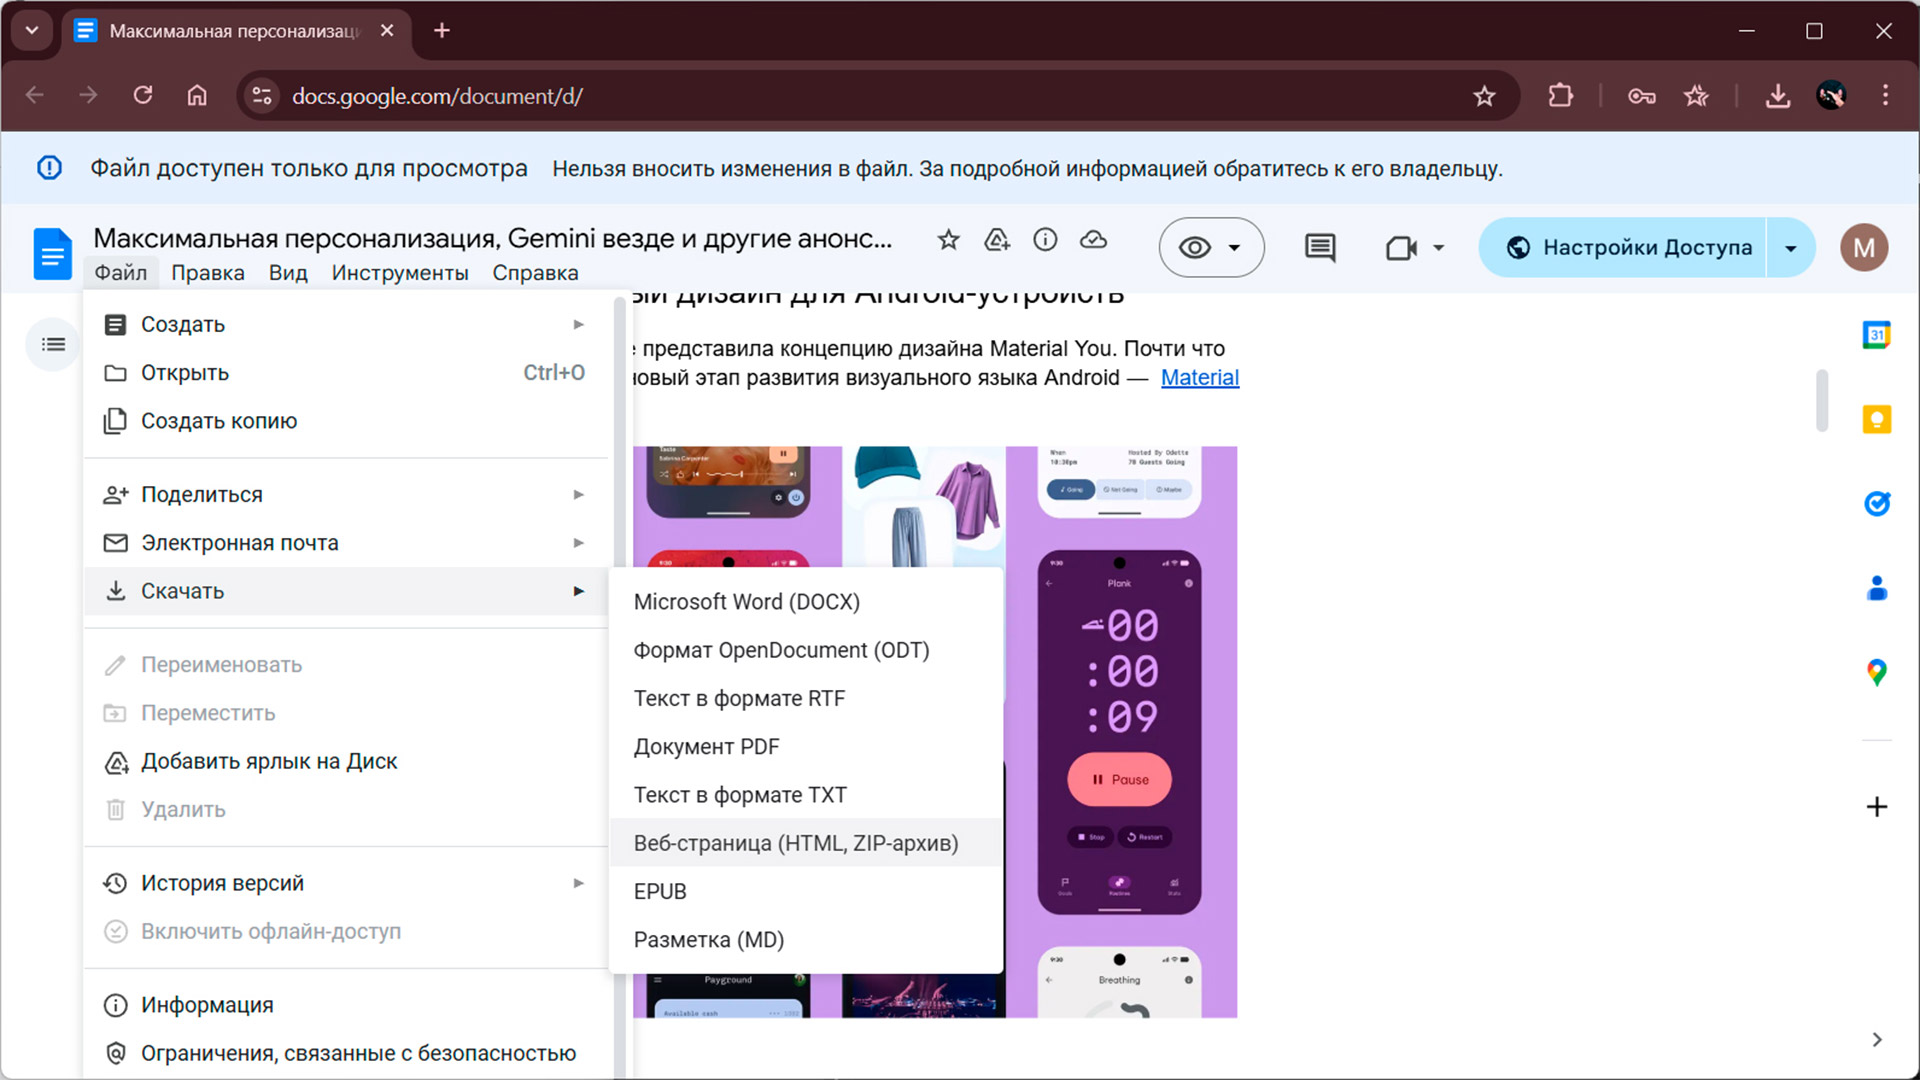Expand the Поделиться submenu
The height and width of the screenshot is (1080, 1920).
point(578,494)
